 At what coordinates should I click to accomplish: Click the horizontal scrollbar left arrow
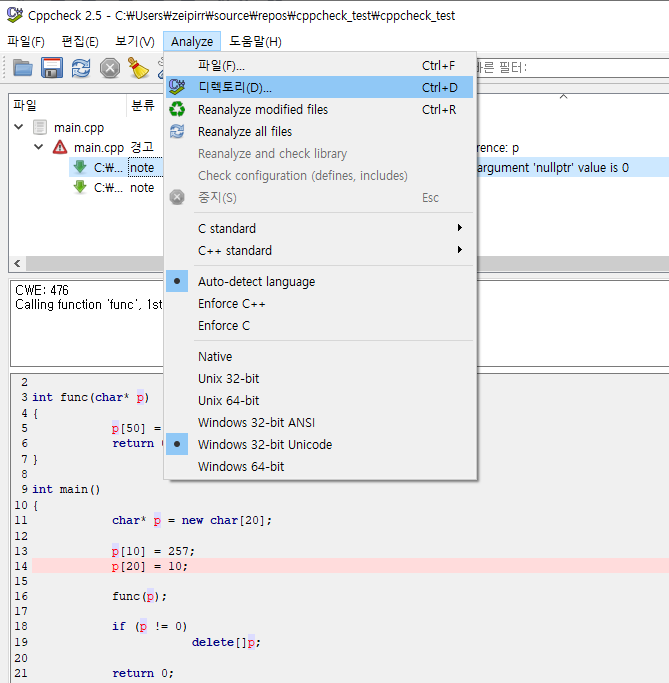[x=17, y=264]
